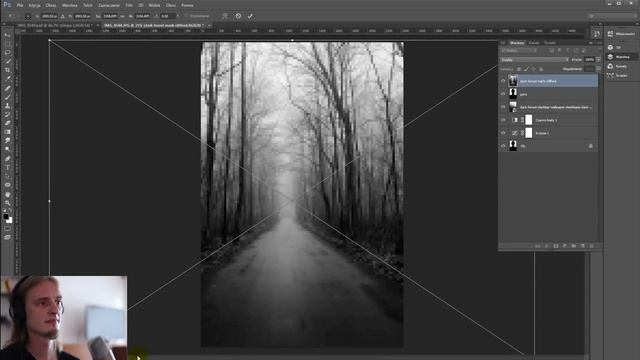This screenshot has width=640, height=360.
Task: Select the Eraser tool
Action: point(7,123)
